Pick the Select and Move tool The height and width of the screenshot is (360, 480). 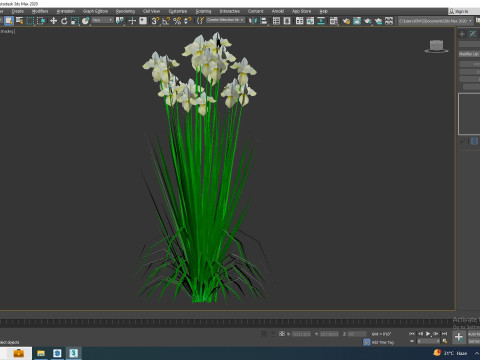(53, 21)
